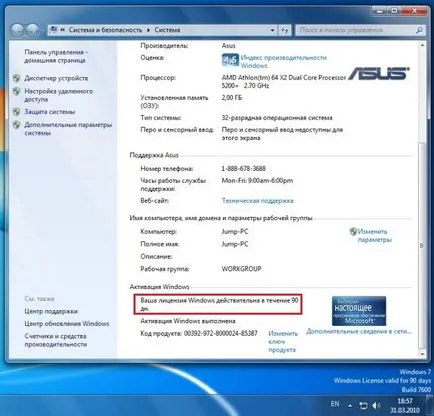434x416 pixels.
Task: Click the shield icon next to Дополнительные параметры системы
Action: click(x=16, y=125)
